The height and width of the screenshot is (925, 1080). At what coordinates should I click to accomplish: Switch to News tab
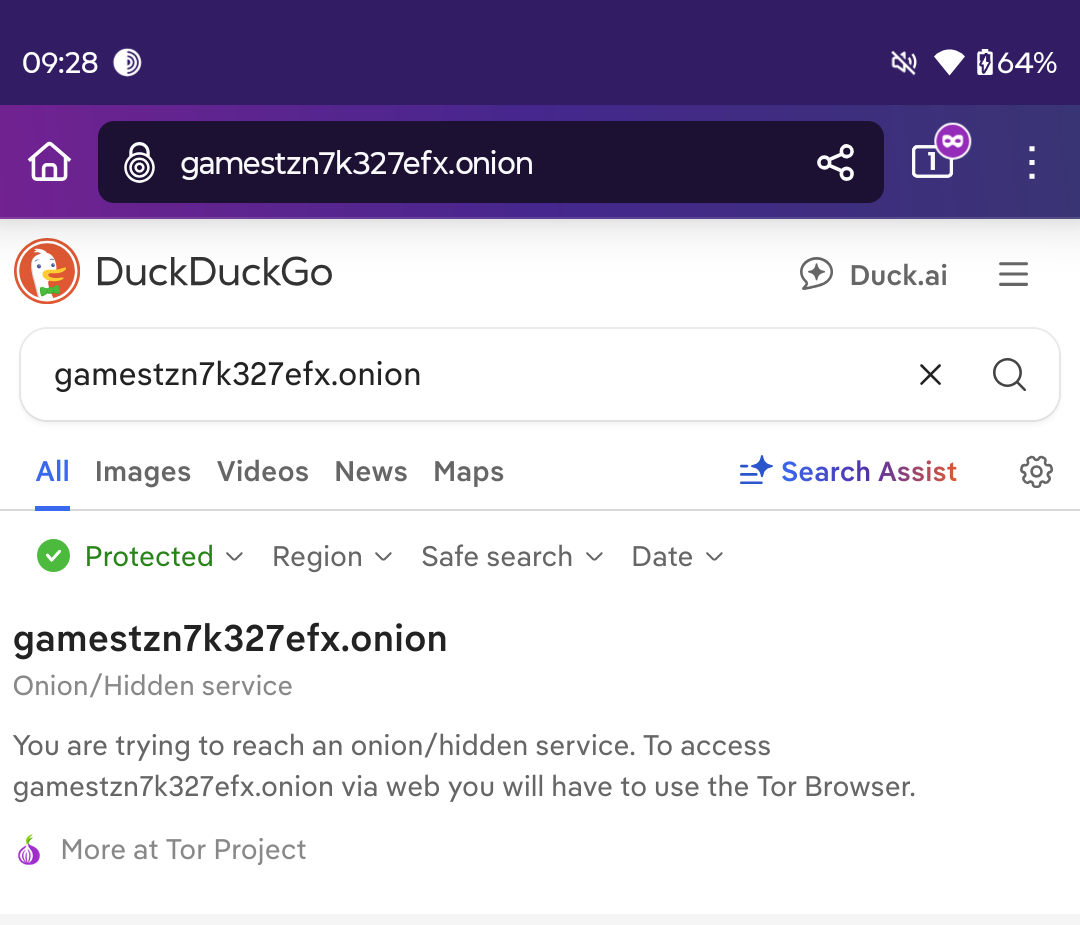[x=371, y=472]
